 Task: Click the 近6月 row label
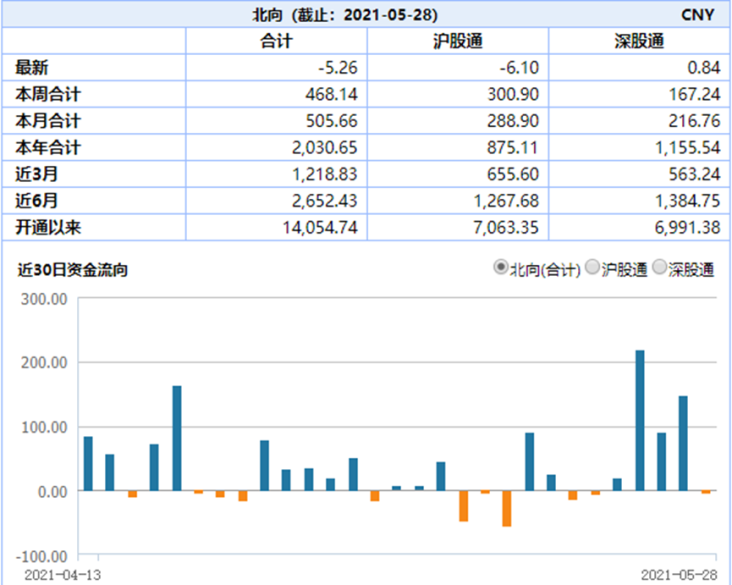coord(36,200)
